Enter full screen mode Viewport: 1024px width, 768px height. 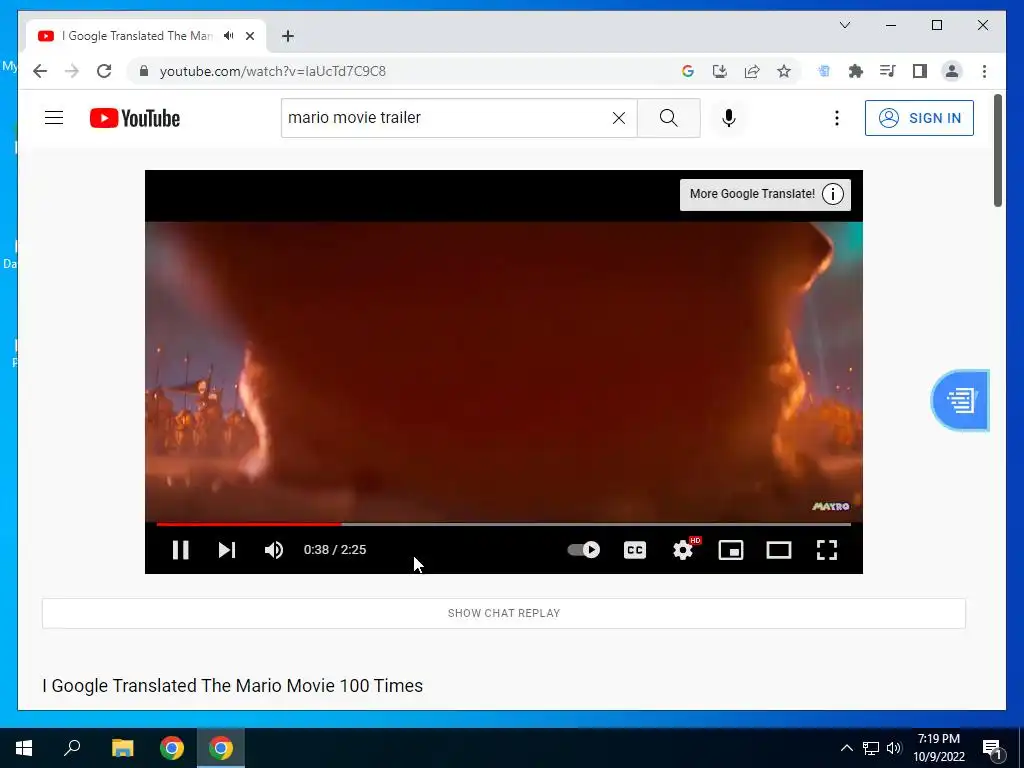click(x=827, y=550)
